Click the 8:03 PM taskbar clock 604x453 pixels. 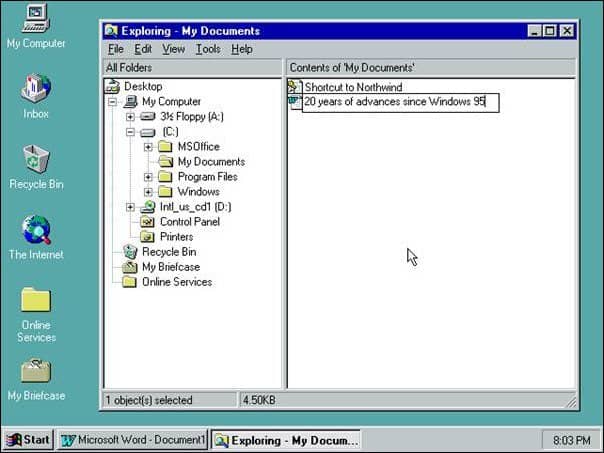tap(571, 440)
